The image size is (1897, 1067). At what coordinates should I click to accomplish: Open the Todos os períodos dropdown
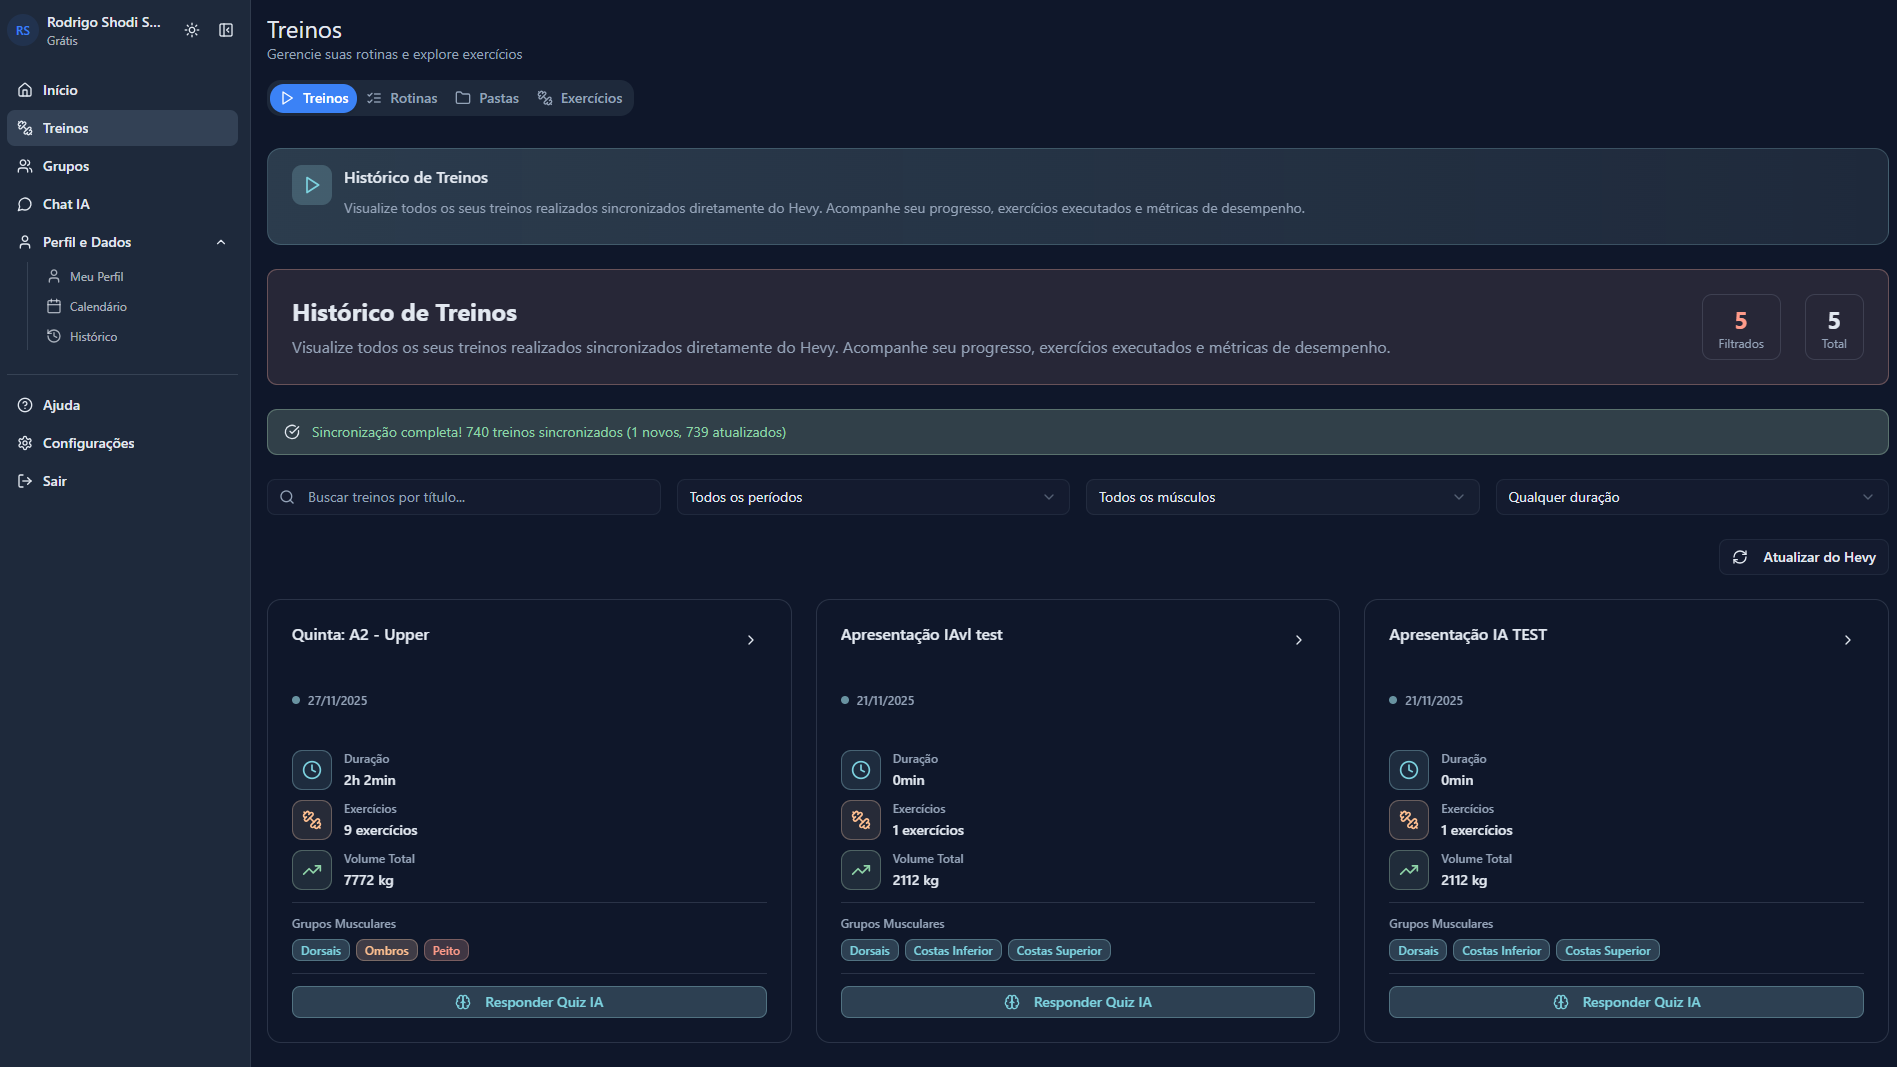(872, 497)
